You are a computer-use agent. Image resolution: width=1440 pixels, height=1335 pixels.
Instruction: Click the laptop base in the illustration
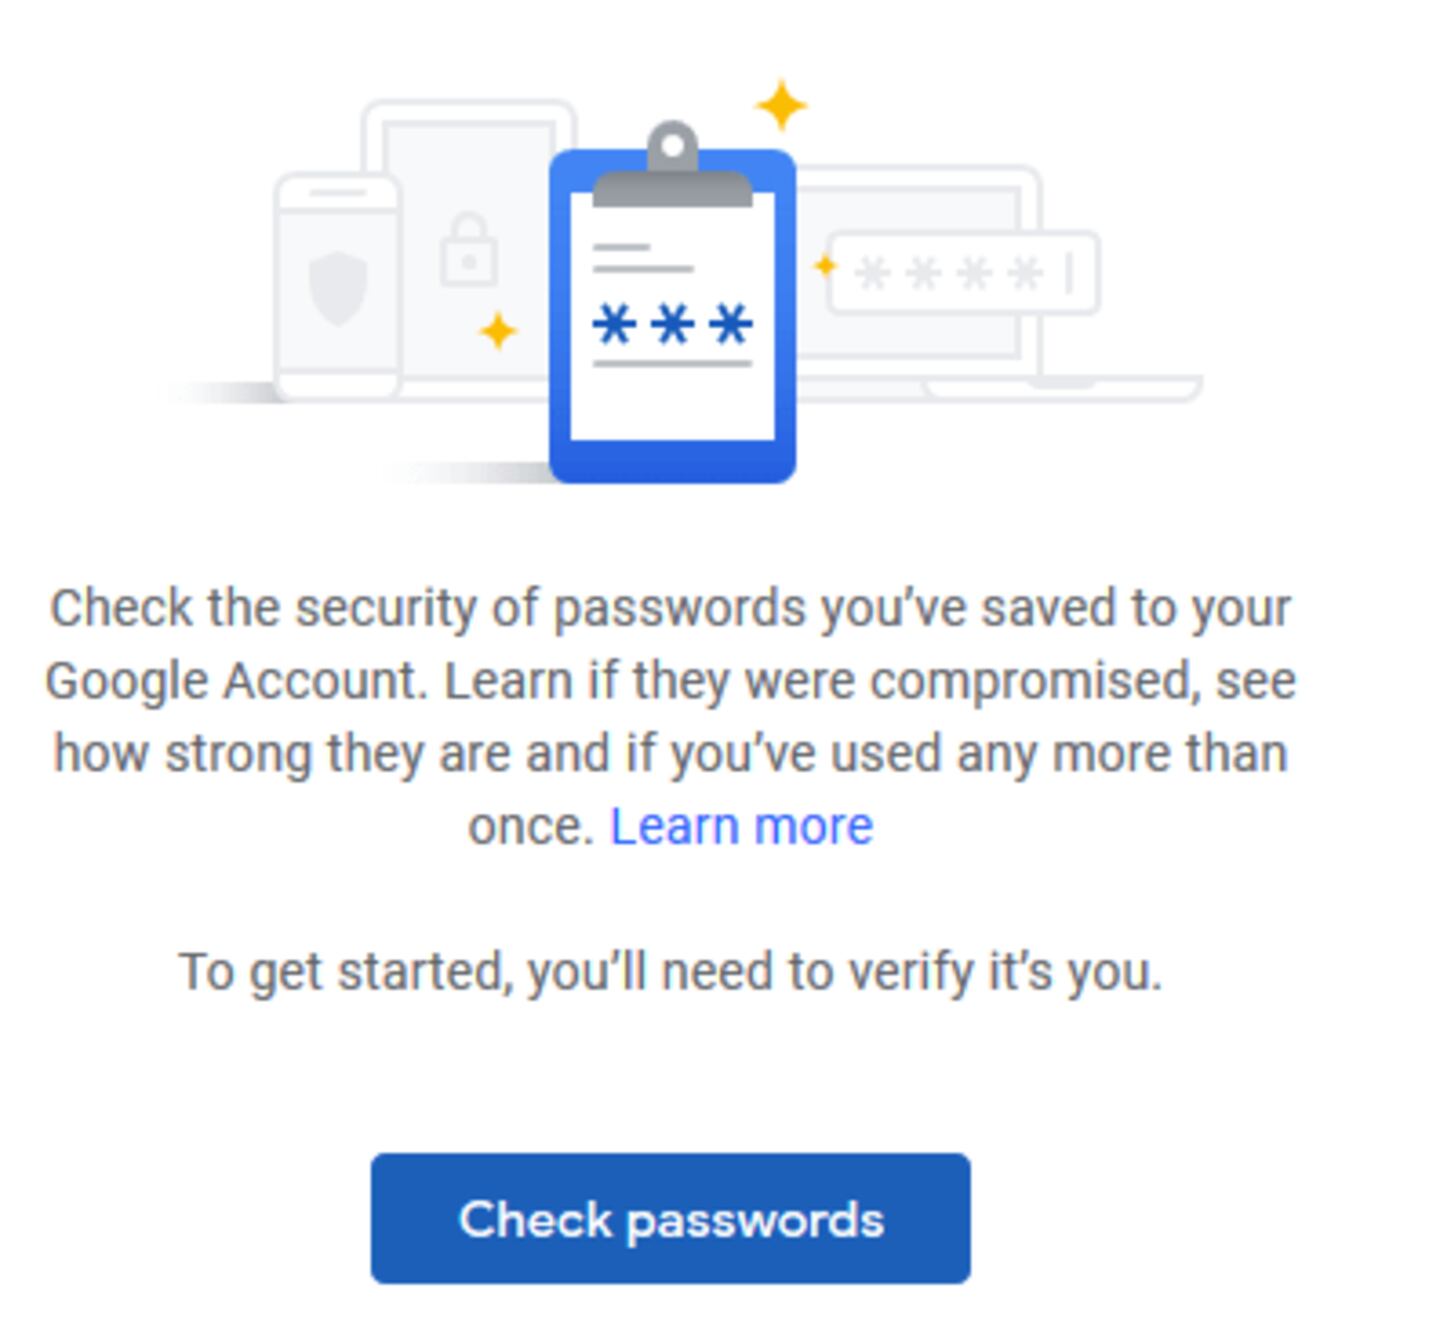coord(1060,388)
